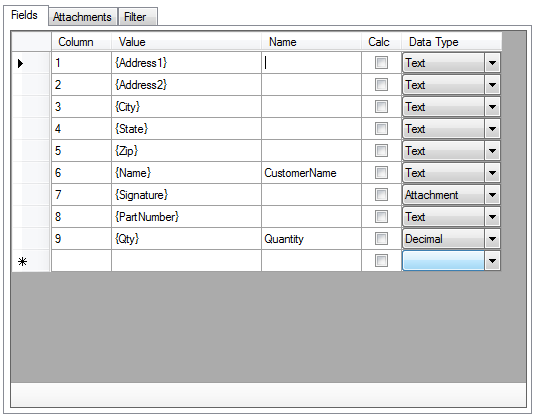Check the Calc box for {Address1} row
This screenshot has height=418, width=536.
[x=381, y=63]
